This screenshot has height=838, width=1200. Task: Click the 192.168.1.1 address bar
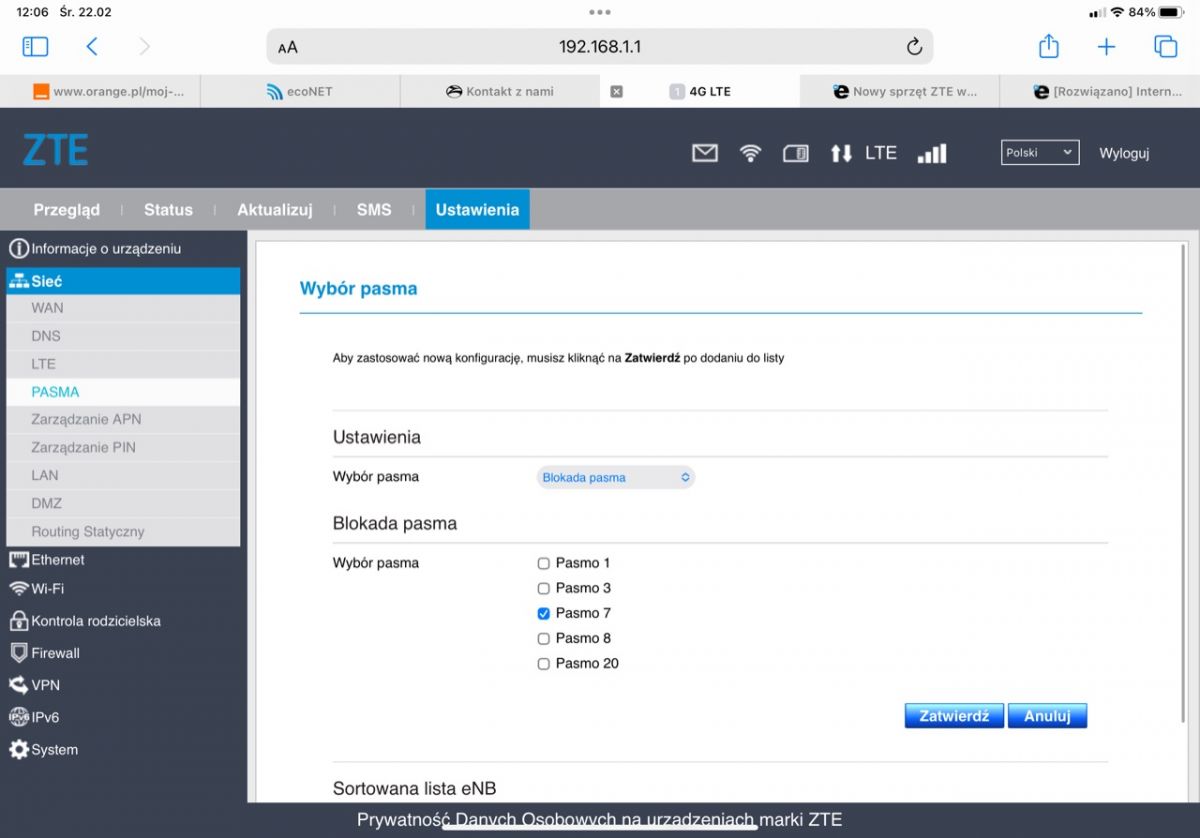[x=600, y=47]
